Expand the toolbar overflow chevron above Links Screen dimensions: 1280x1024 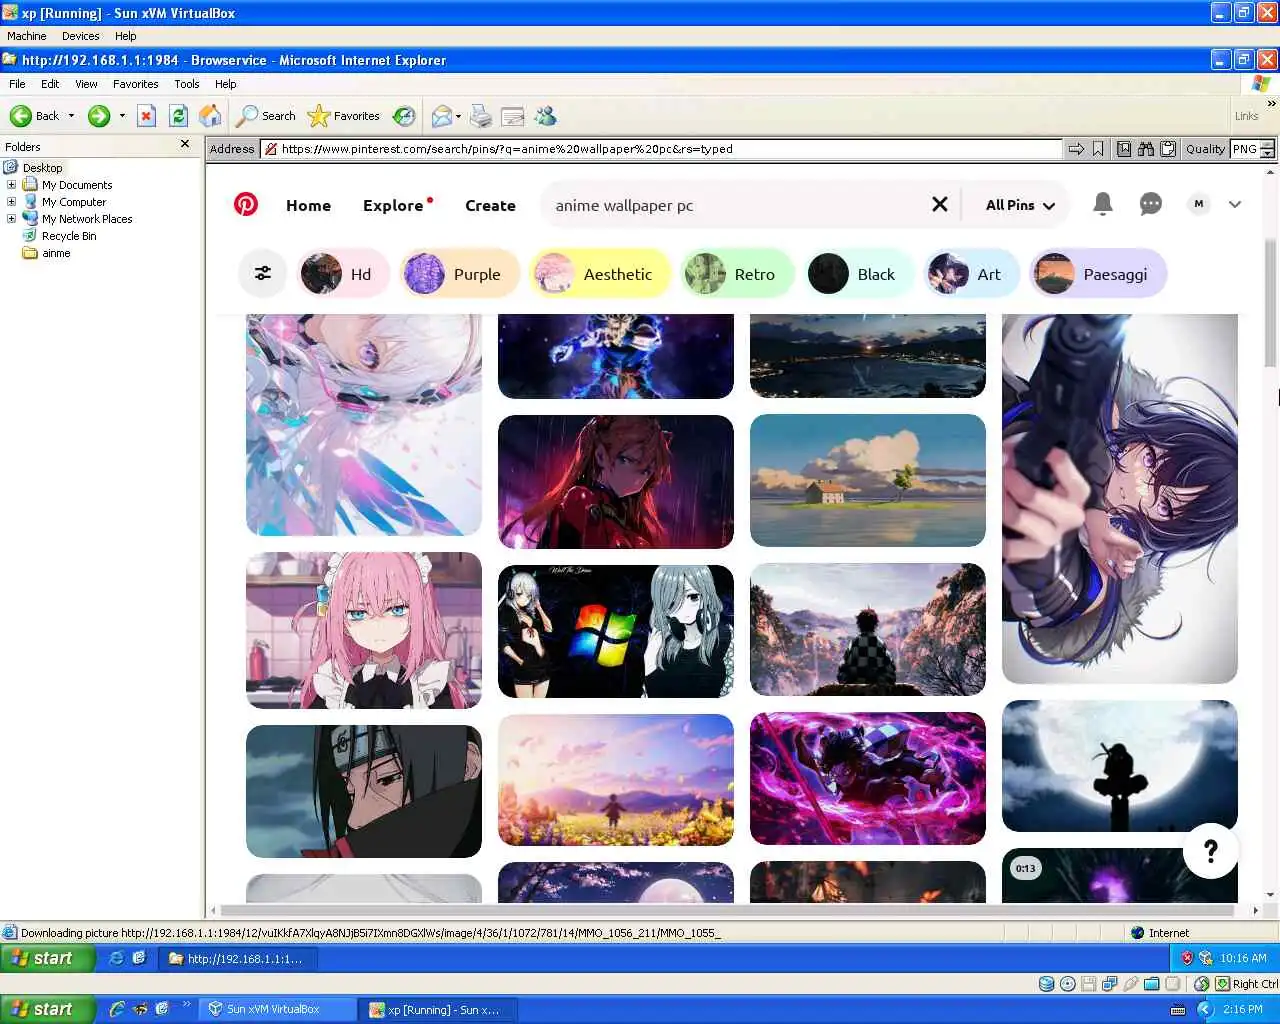click(x=1271, y=103)
